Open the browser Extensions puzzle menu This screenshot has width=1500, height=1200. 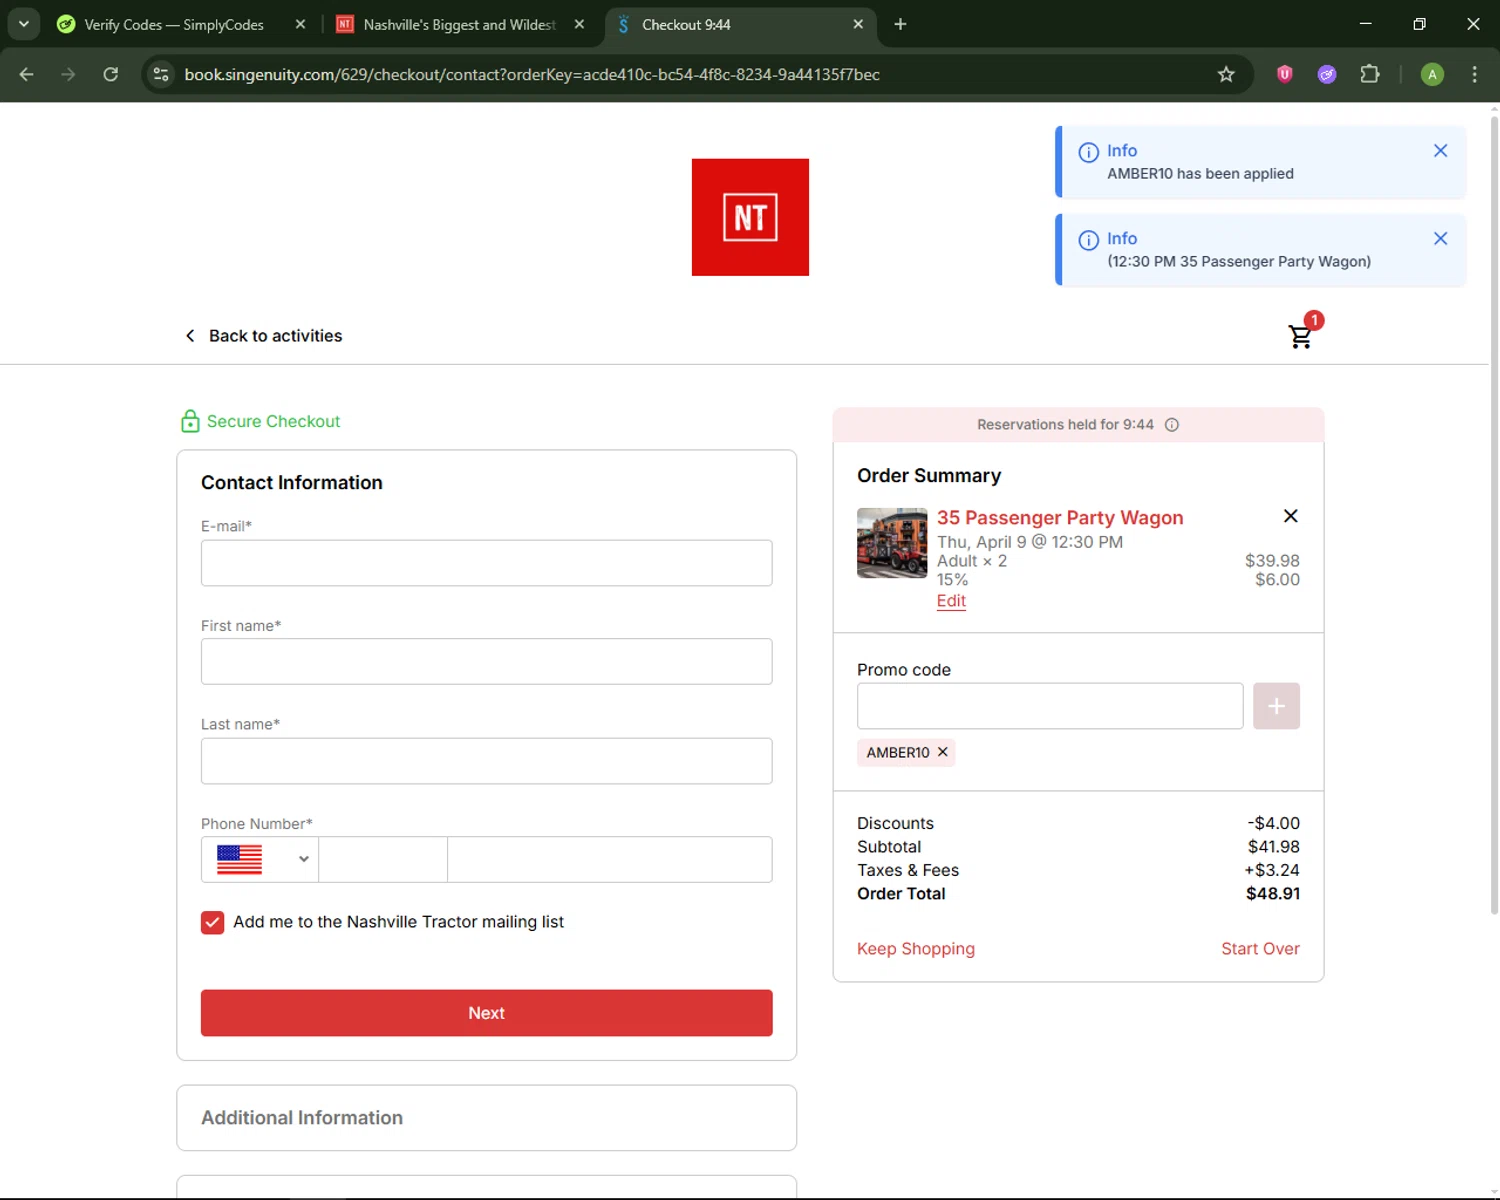pos(1370,74)
